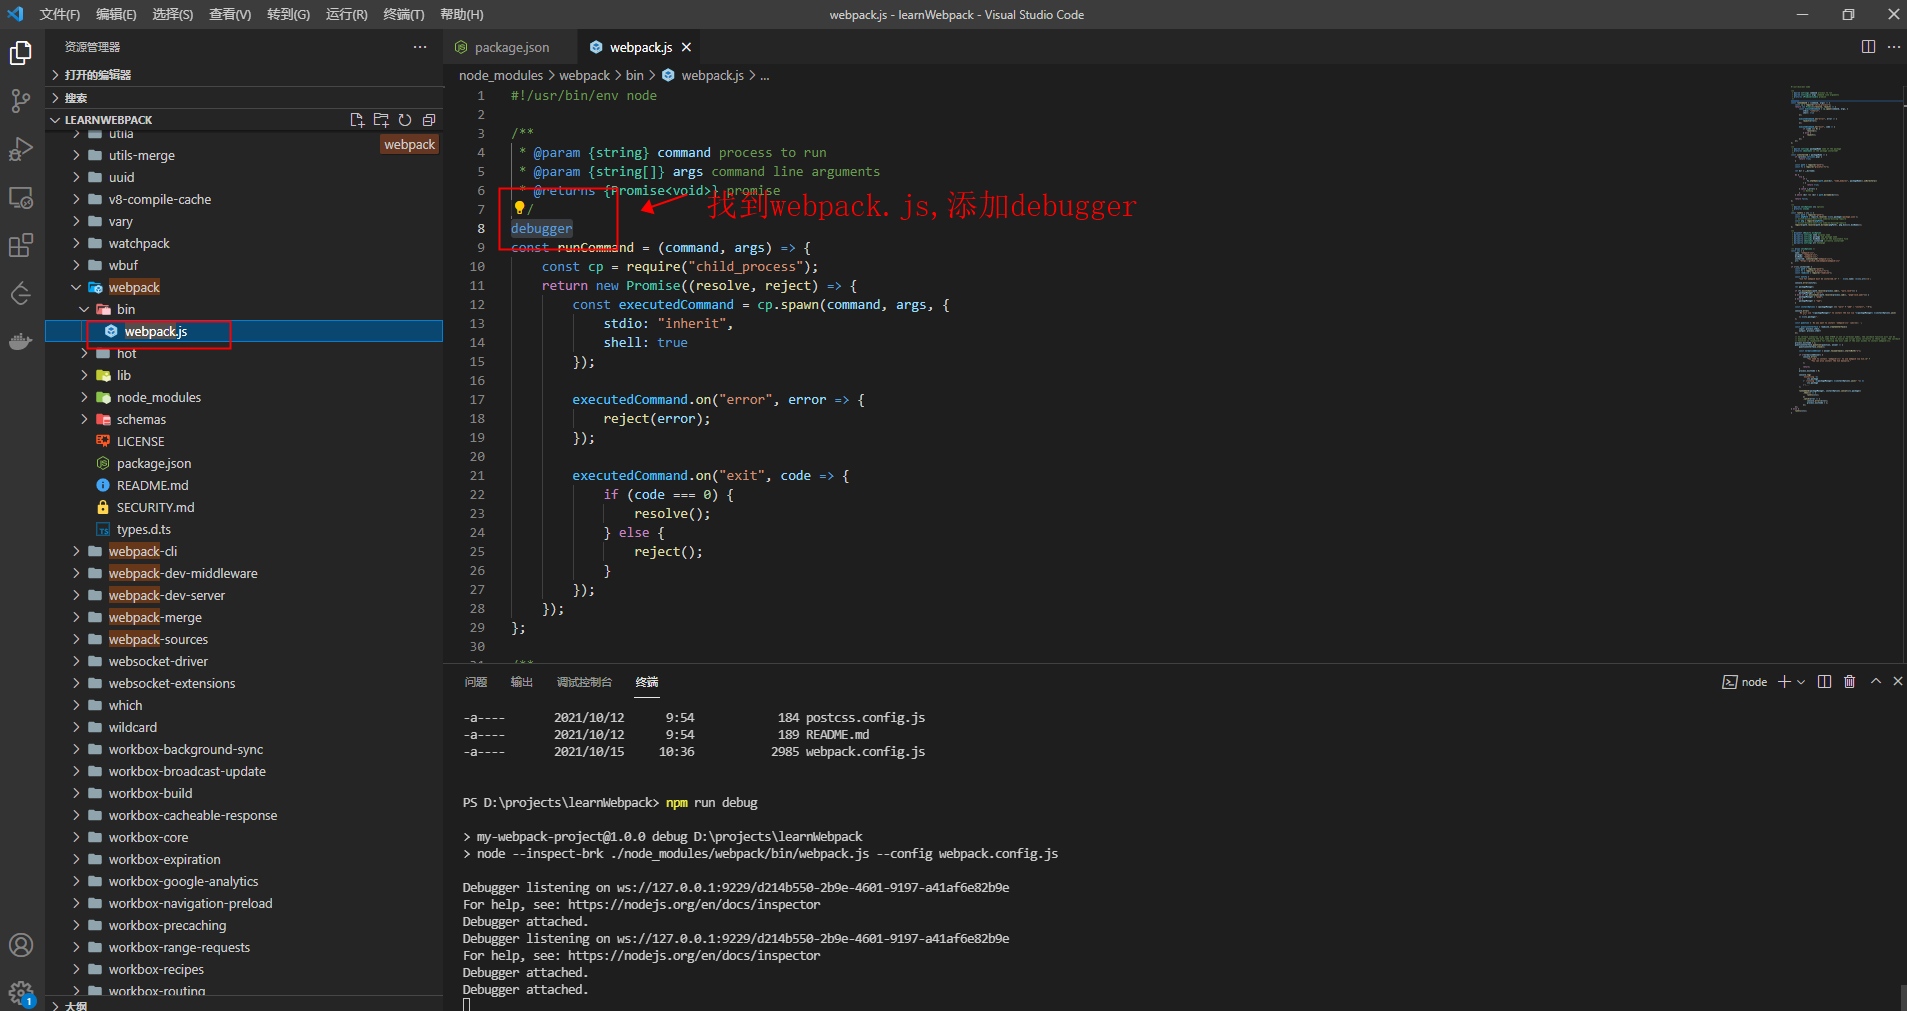Open the Docker view in activity bar

point(21,341)
